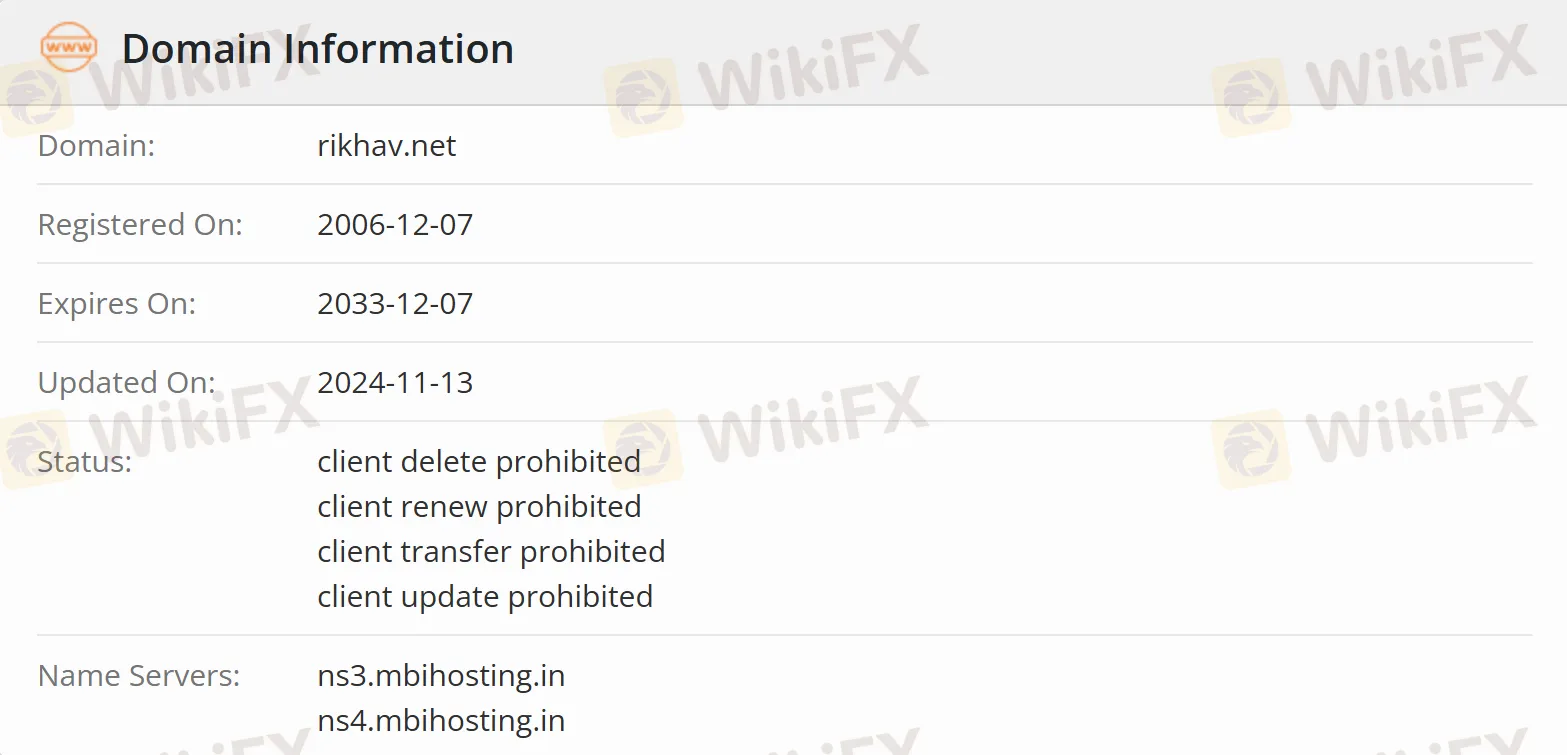Select the rikhav.net domain value
Image resolution: width=1567 pixels, height=755 pixels.
coord(386,146)
